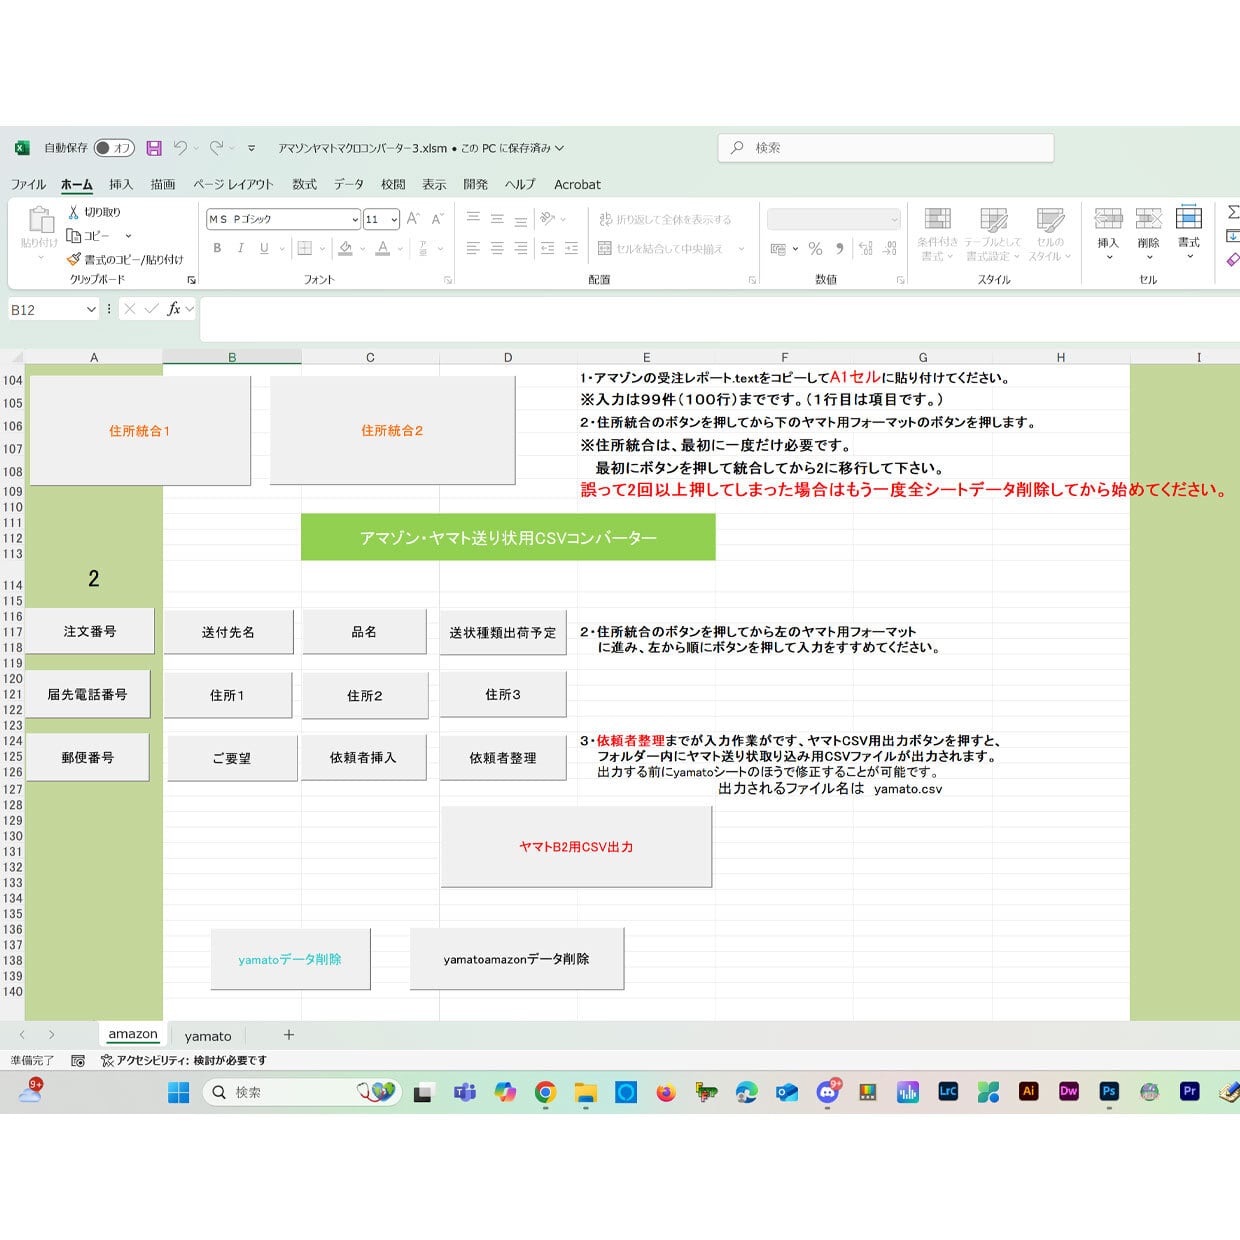
Task: Click the Format Painter (書式のコピー/貼り付け) icon
Action: [73, 259]
